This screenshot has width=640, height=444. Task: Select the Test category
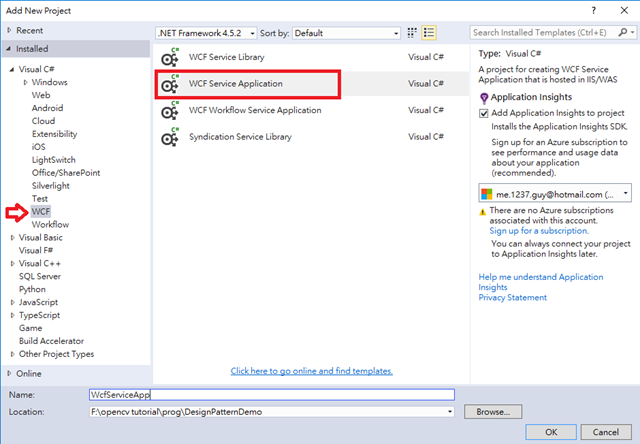(x=40, y=199)
